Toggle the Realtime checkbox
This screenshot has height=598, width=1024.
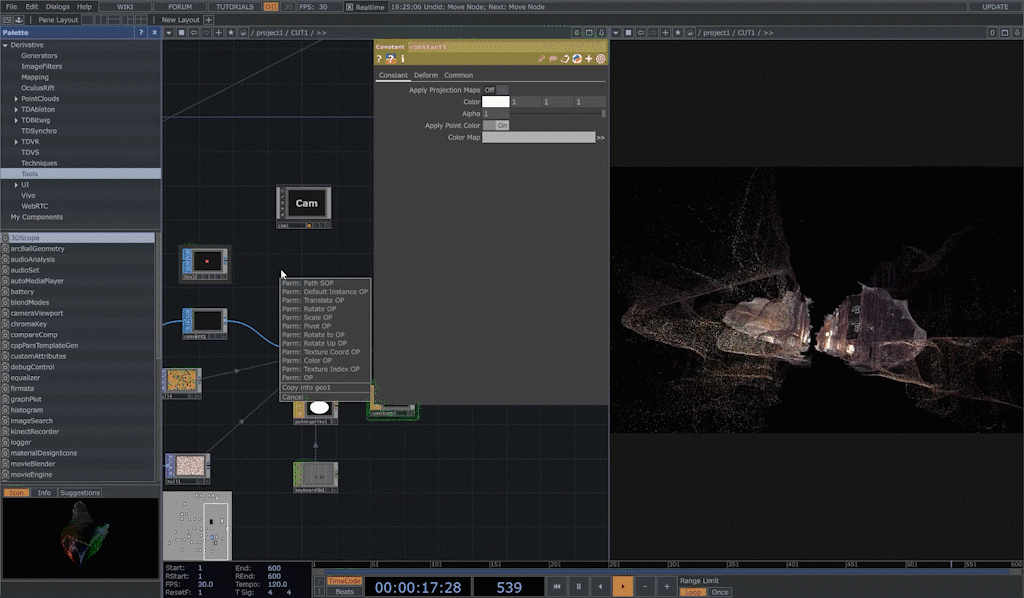coord(349,7)
